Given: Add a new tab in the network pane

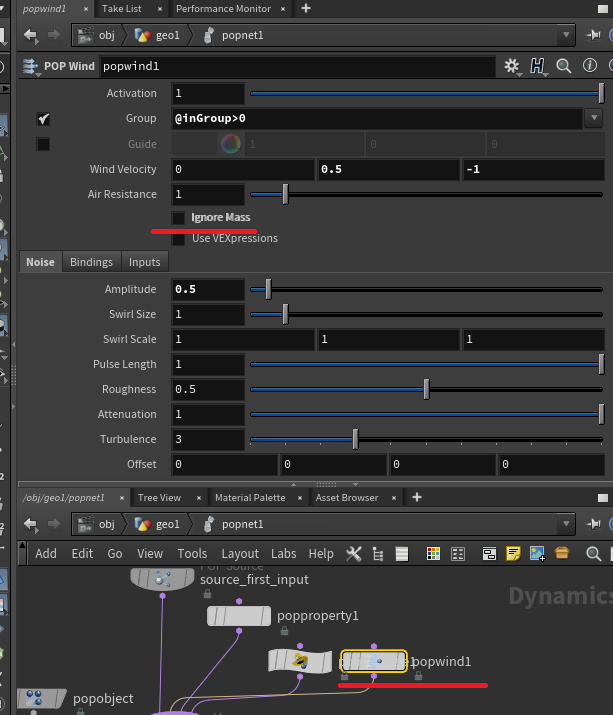Looking at the screenshot, I should click(x=417, y=497).
